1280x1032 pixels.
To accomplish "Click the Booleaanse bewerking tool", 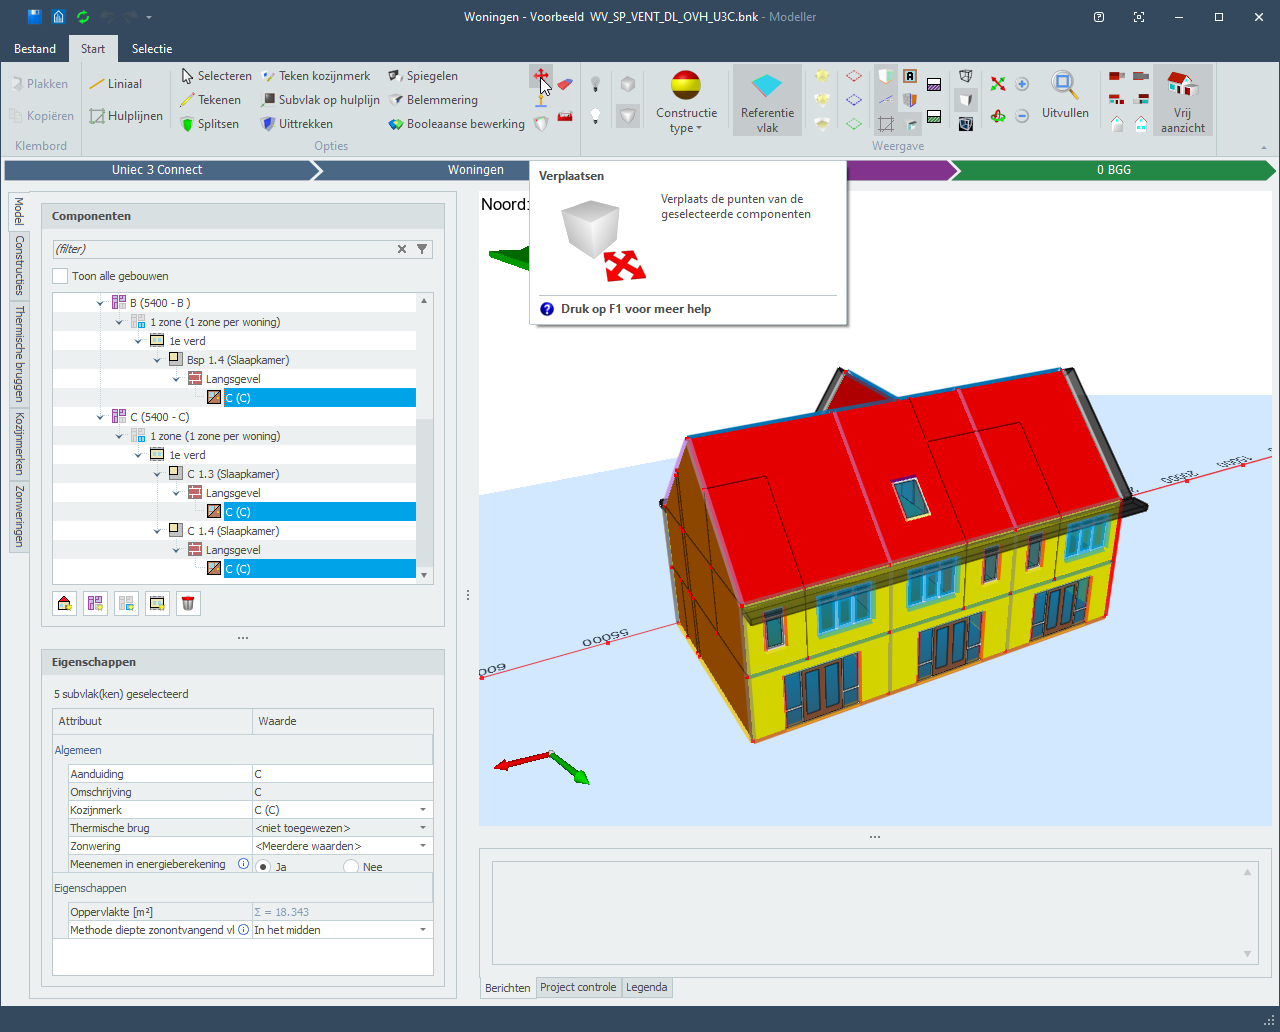I will point(456,124).
